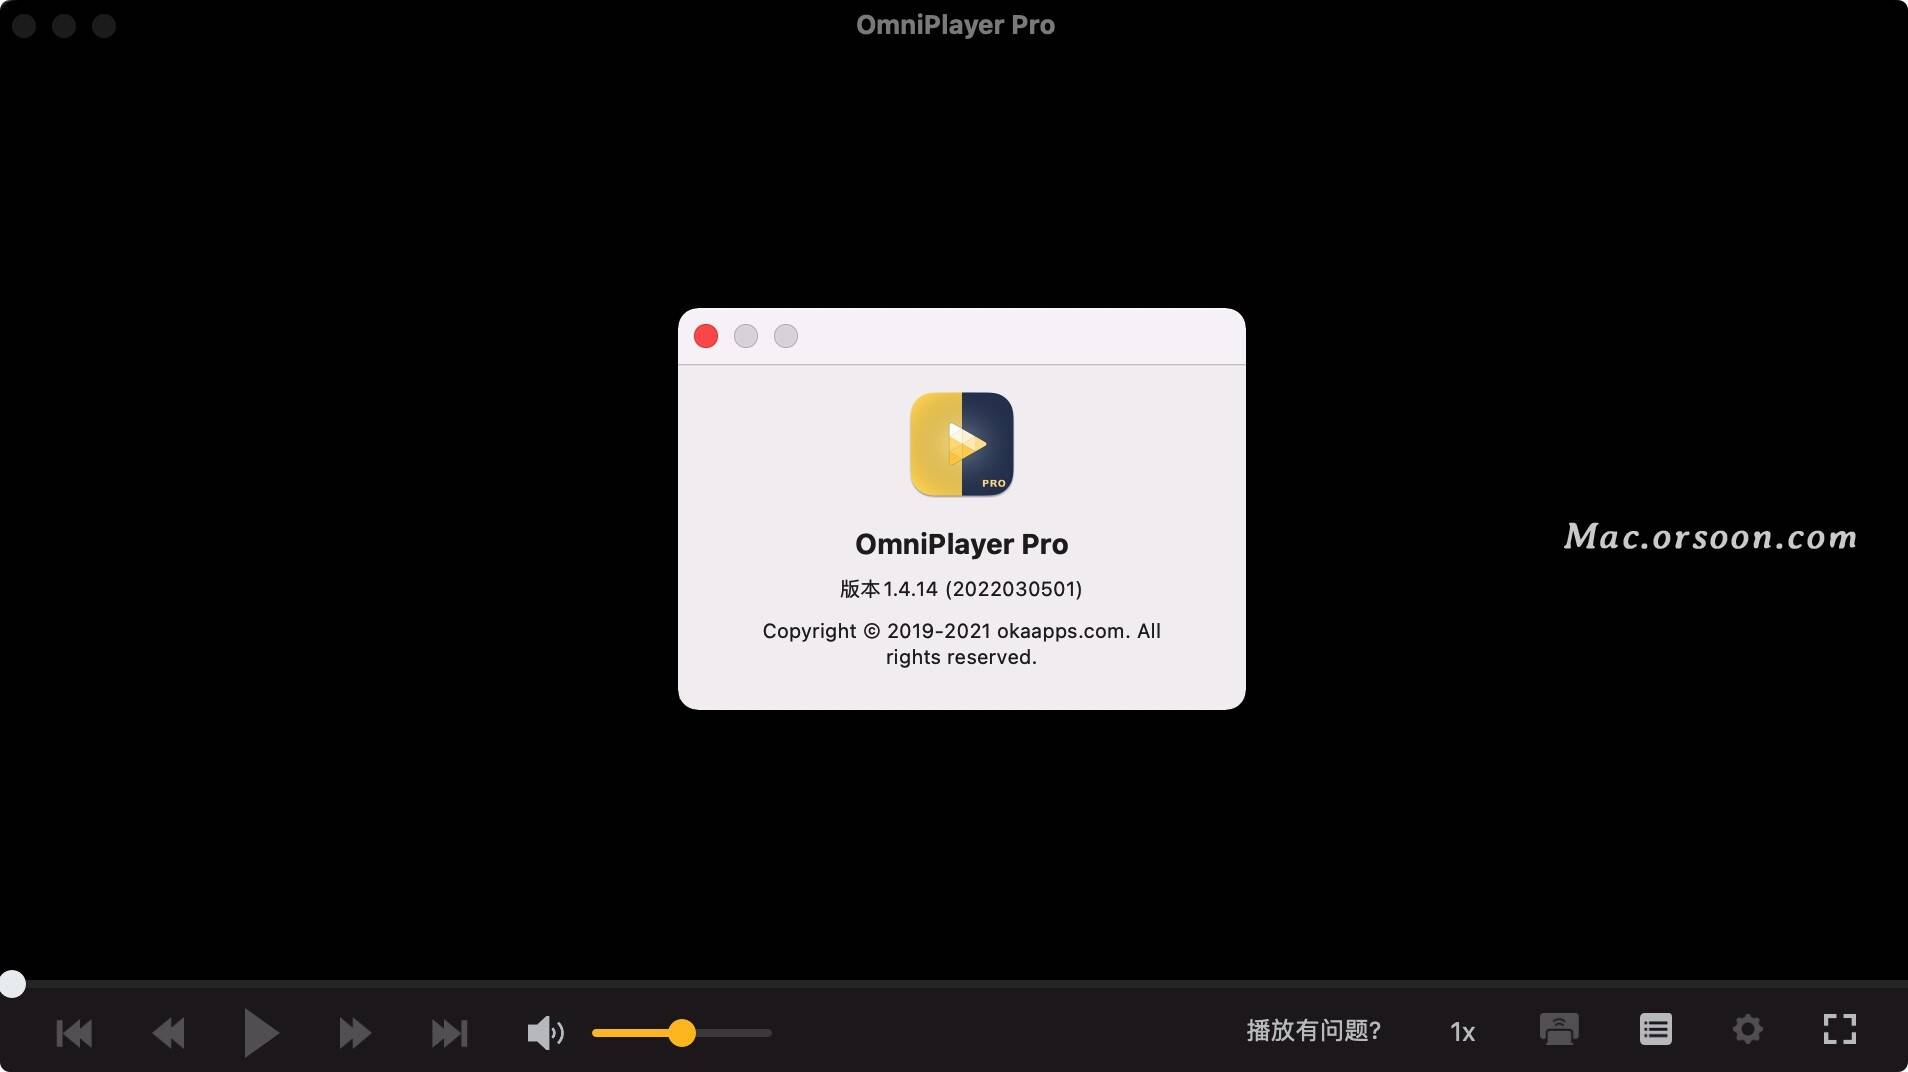
Task: Open the 播放有问题? help link
Action: pyautogui.click(x=1313, y=1031)
